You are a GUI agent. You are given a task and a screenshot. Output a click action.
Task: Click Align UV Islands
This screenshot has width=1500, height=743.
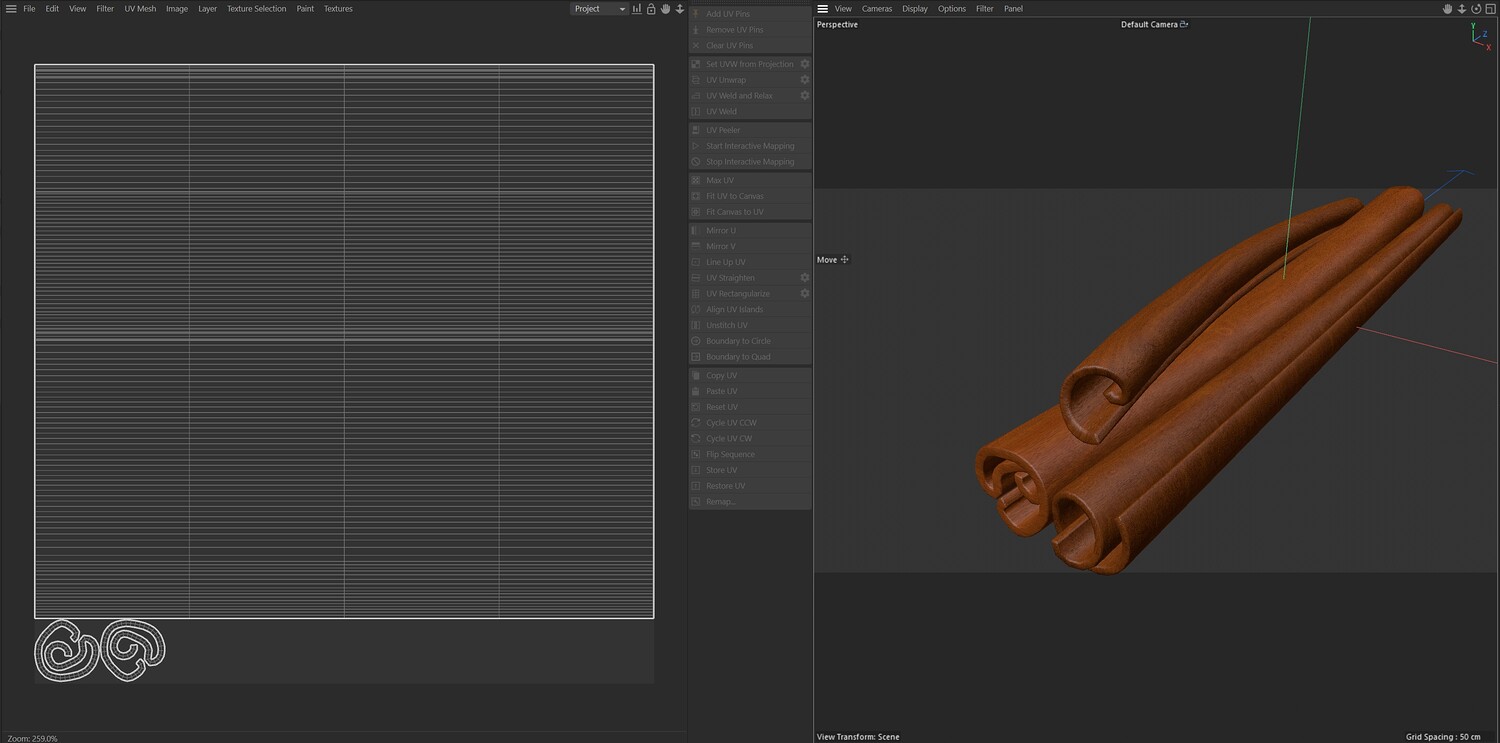click(x=750, y=310)
